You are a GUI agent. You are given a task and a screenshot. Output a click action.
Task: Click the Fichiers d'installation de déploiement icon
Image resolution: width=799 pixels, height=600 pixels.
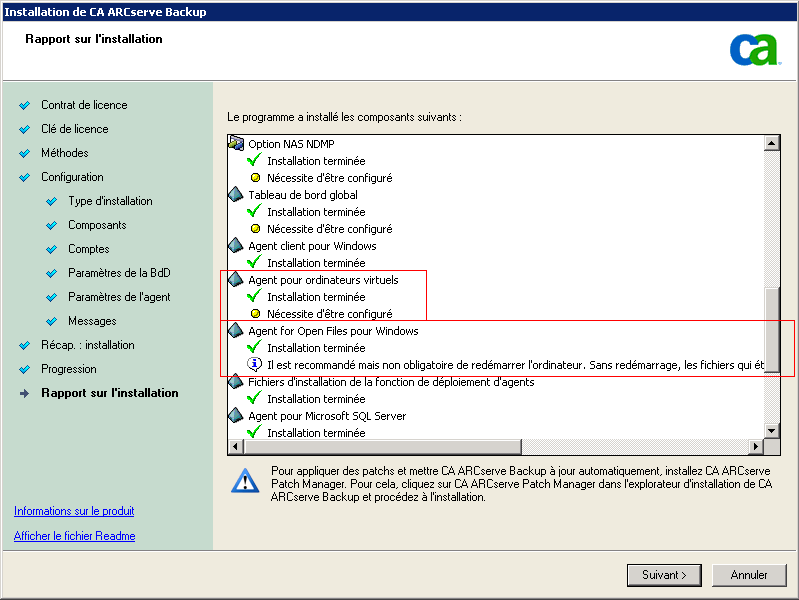pyautogui.click(x=236, y=381)
